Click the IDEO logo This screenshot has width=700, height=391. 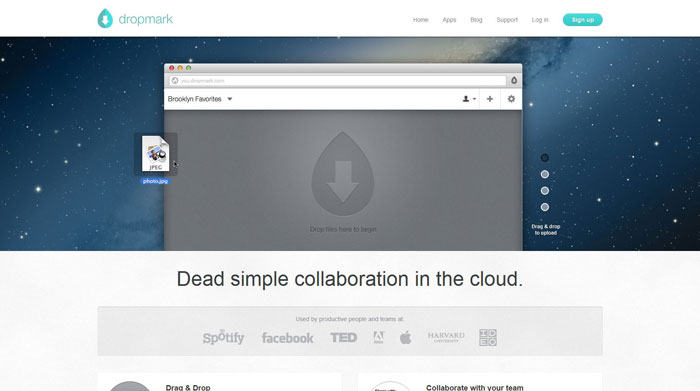click(488, 337)
